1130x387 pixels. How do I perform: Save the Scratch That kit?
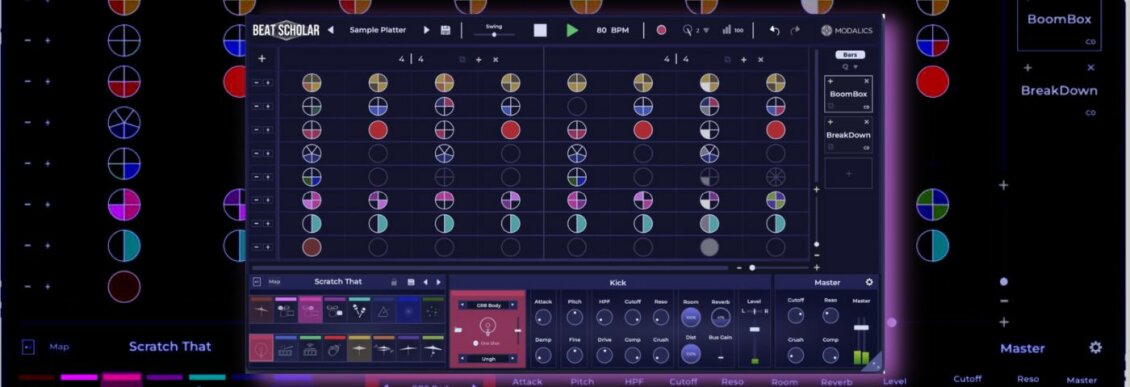tap(411, 282)
